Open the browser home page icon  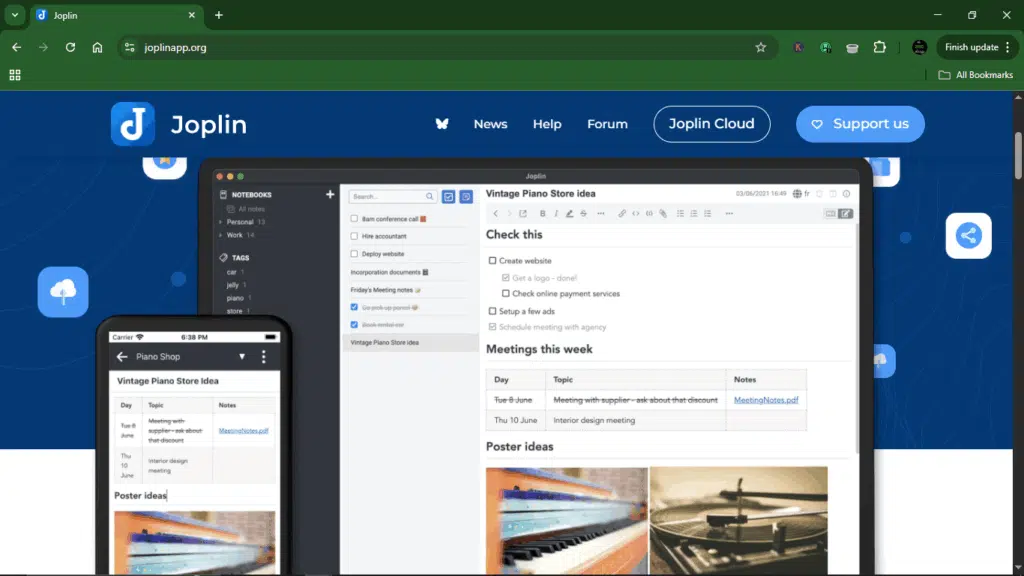(97, 47)
